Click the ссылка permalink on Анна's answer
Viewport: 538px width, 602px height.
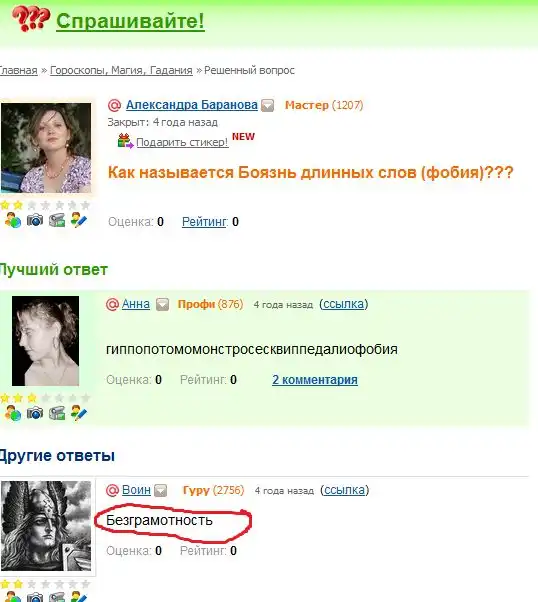tap(344, 304)
